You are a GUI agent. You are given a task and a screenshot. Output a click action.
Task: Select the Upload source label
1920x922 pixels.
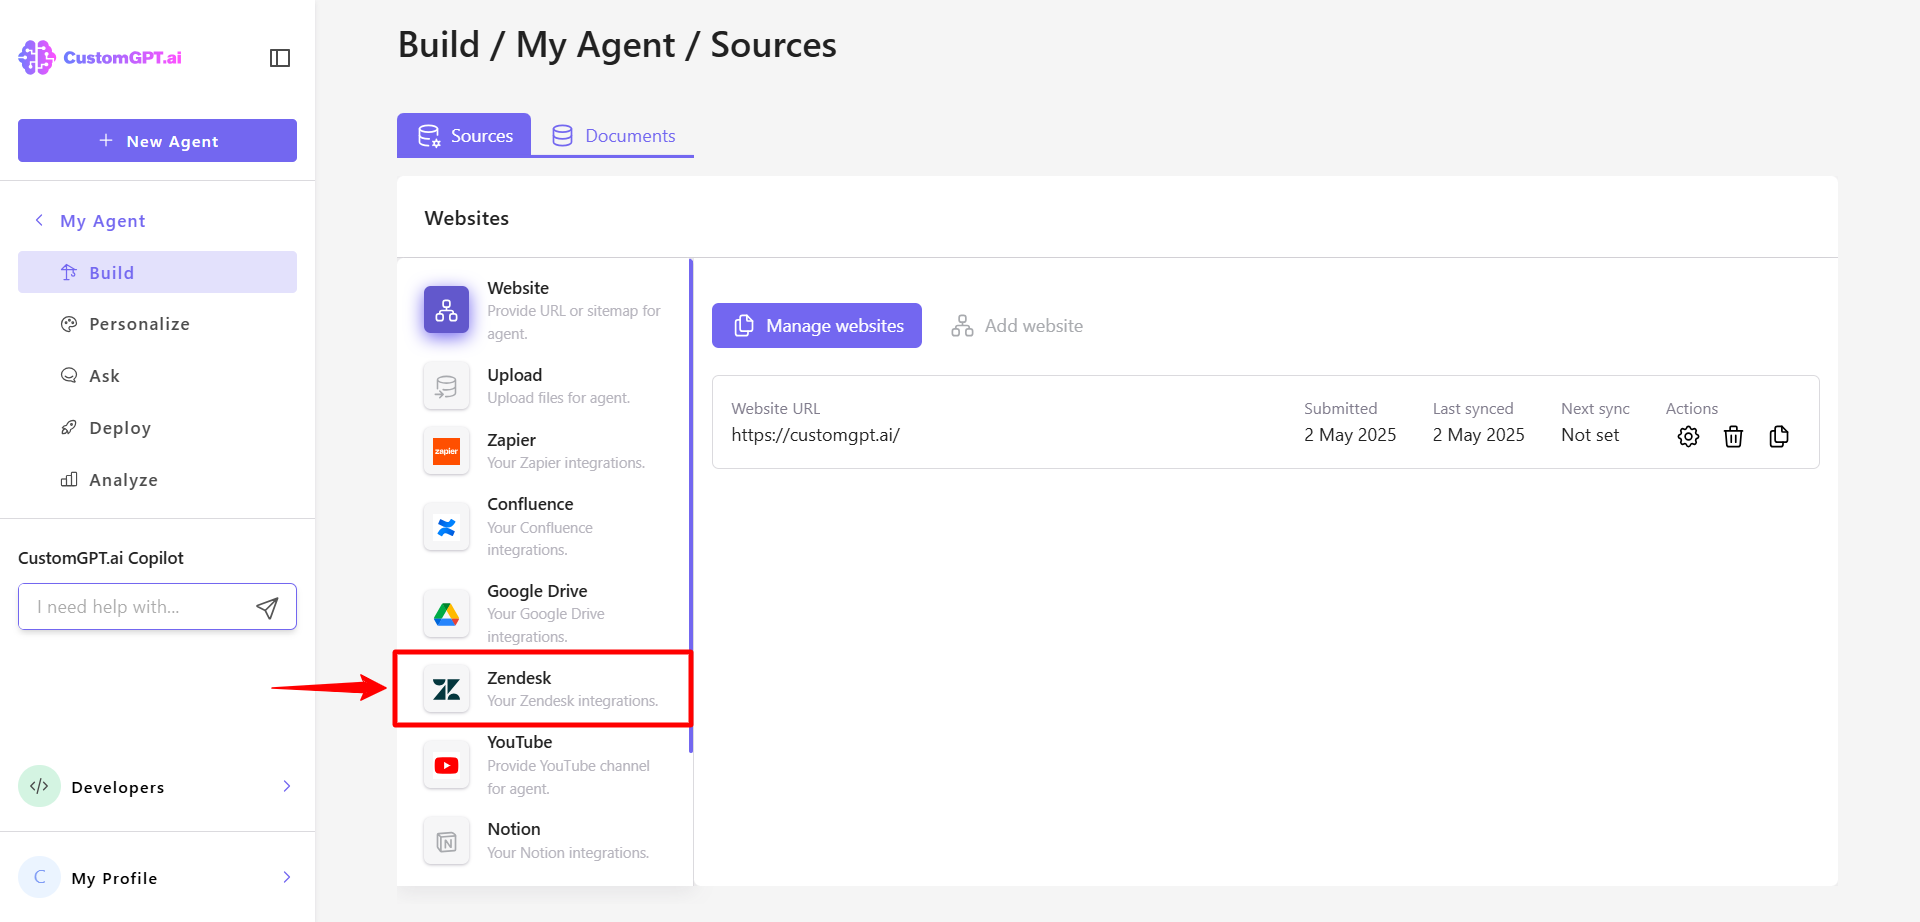click(x=515, y=375)
